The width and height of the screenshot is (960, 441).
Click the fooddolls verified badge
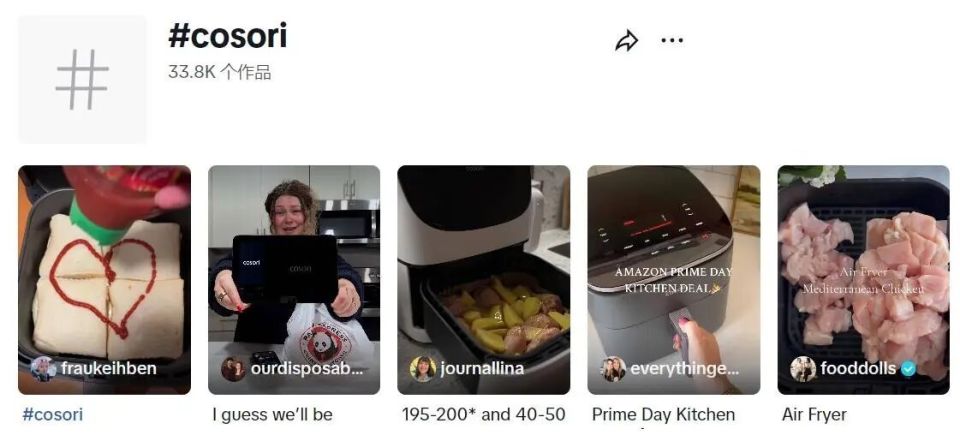click(909, 369)
